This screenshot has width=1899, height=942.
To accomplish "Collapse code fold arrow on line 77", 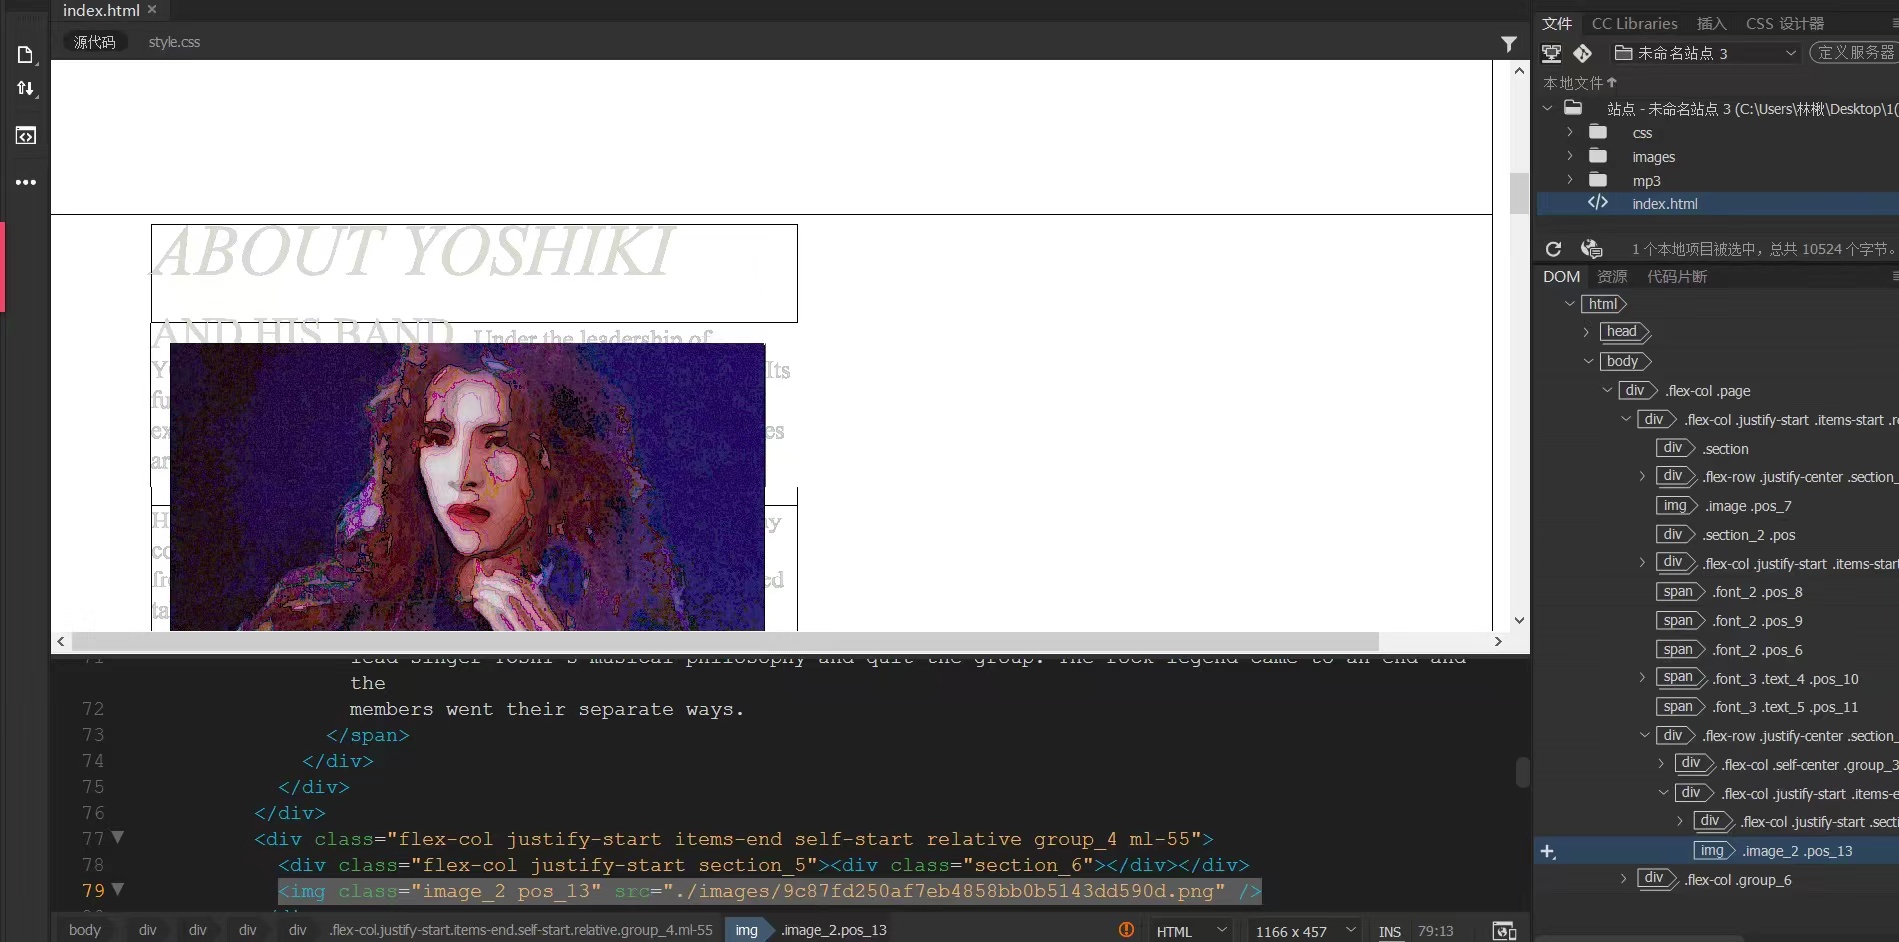I will (118, 837).
